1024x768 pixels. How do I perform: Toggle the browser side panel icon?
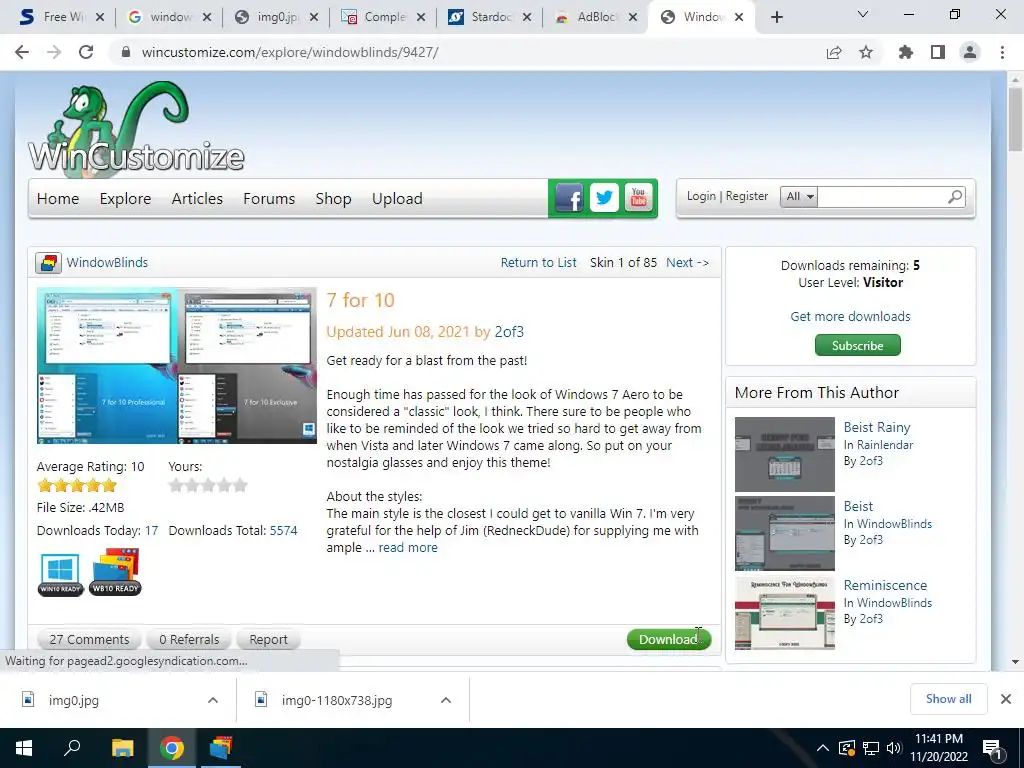(938, 52)
